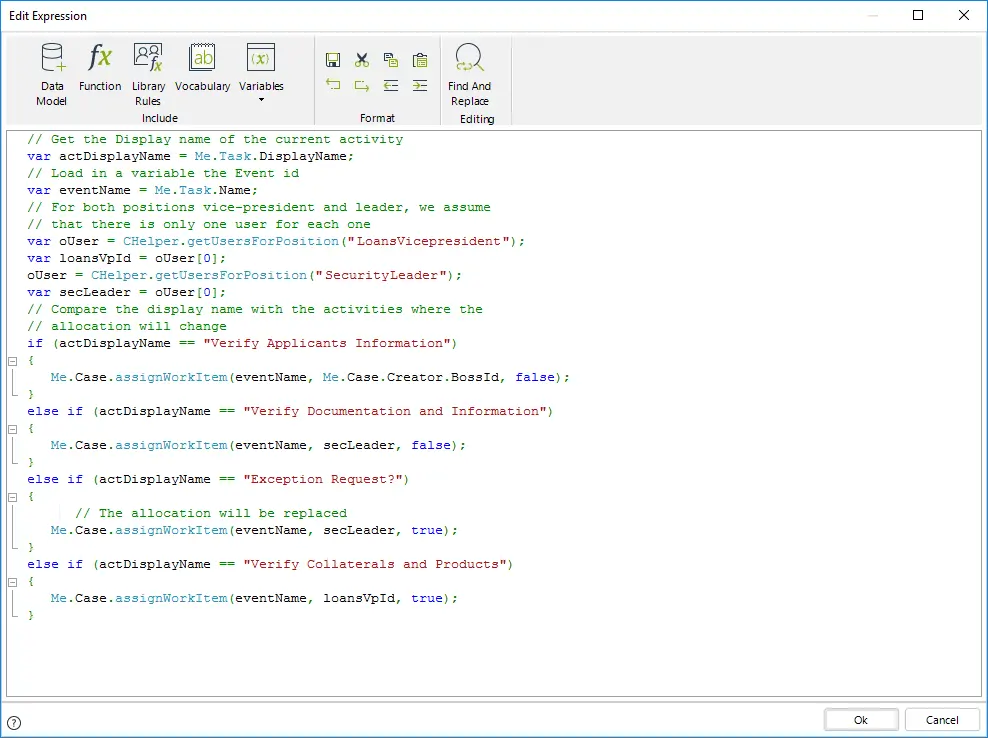Click the "Verify Applicants Information" string

point(327,343)
